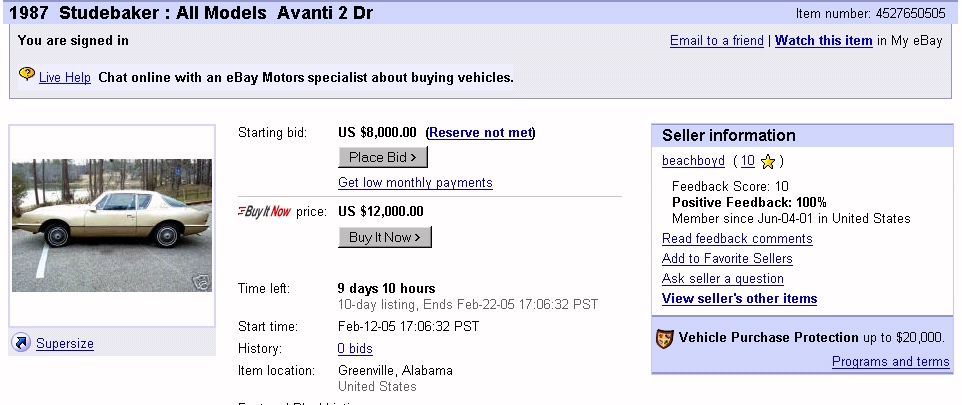
Task: View the 0 bids history link
Action: pyautogui.click(x=355, y=349)
